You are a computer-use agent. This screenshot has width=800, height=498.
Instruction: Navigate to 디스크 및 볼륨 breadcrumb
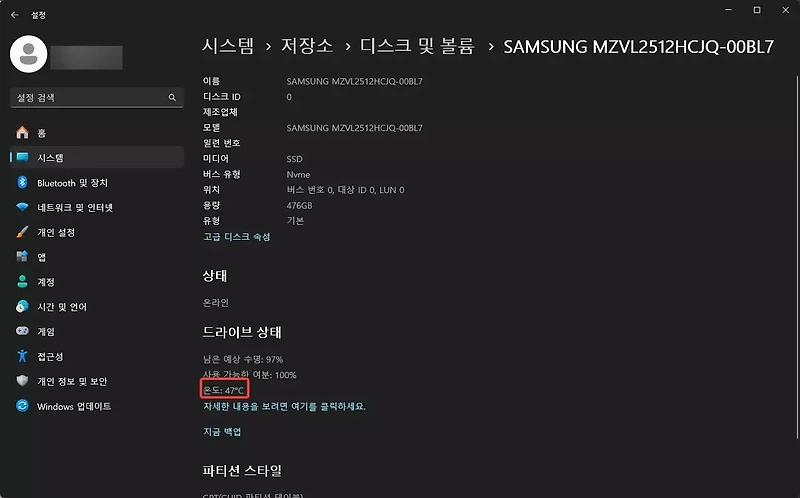point(417,46)
